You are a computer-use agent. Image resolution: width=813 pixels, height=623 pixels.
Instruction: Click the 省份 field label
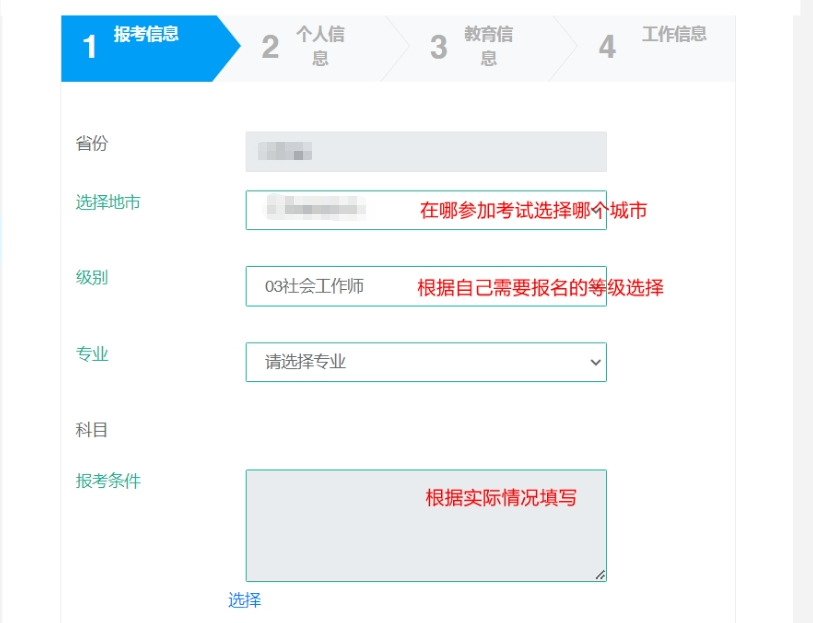(92, 144)
